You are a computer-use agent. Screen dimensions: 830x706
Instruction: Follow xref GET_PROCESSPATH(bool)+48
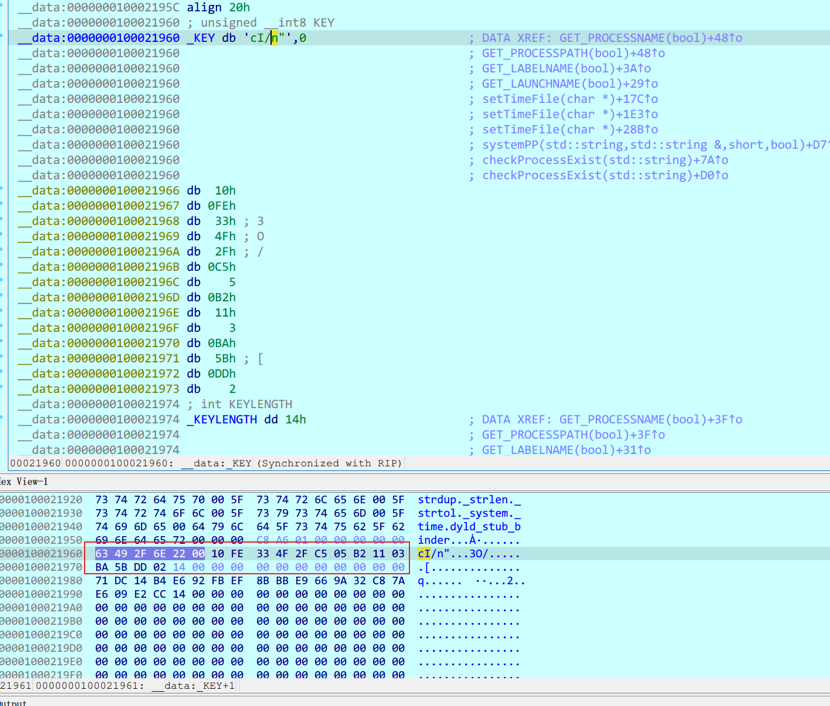coord(573,53)
